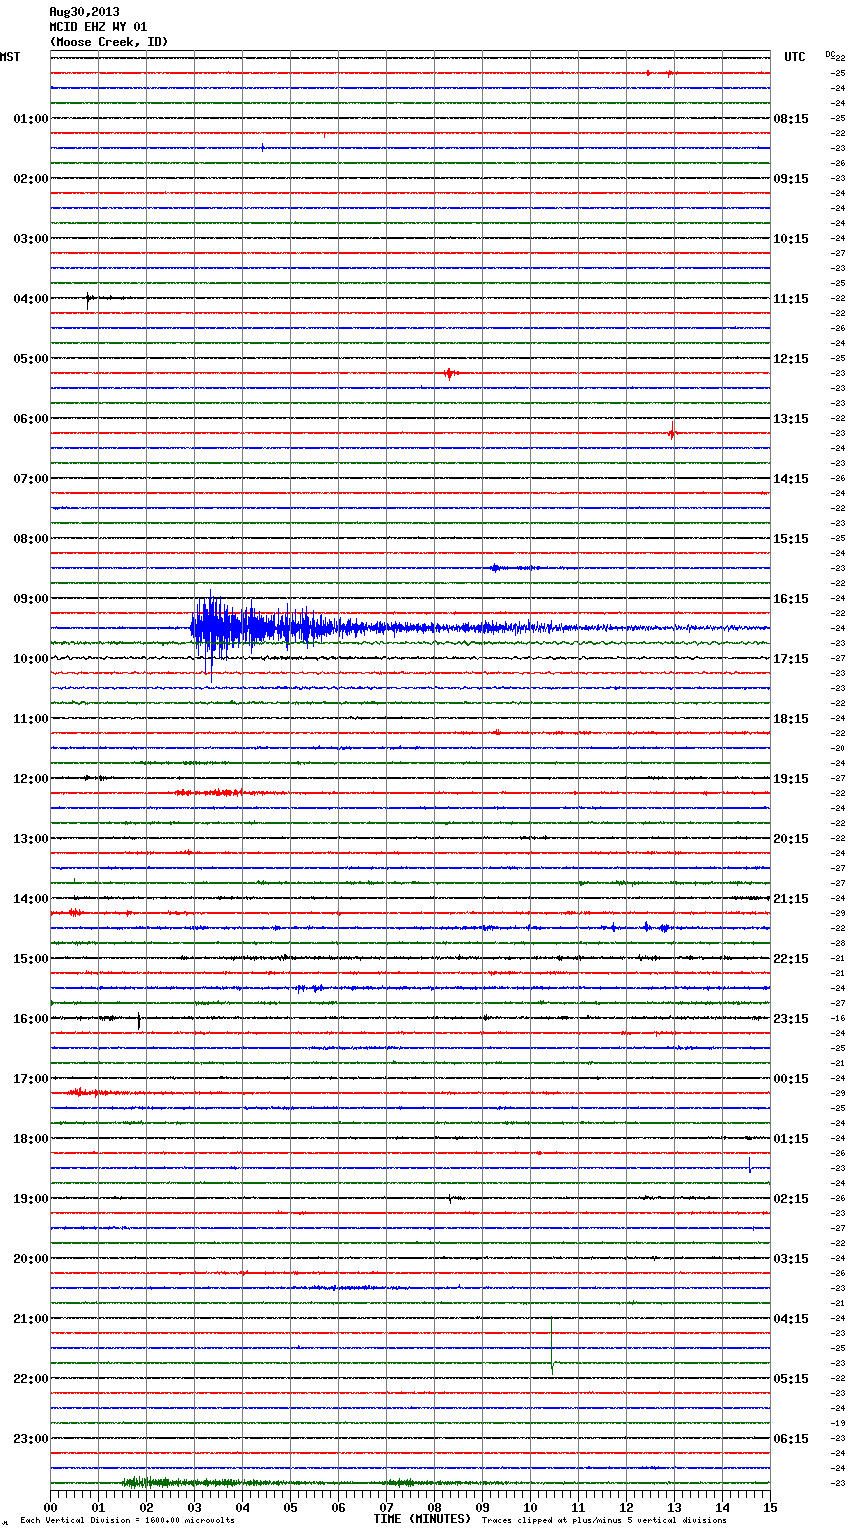Select the 14:00 MST row label
The width and height of the screenshot is (850, 1534).
pos(30,899)
